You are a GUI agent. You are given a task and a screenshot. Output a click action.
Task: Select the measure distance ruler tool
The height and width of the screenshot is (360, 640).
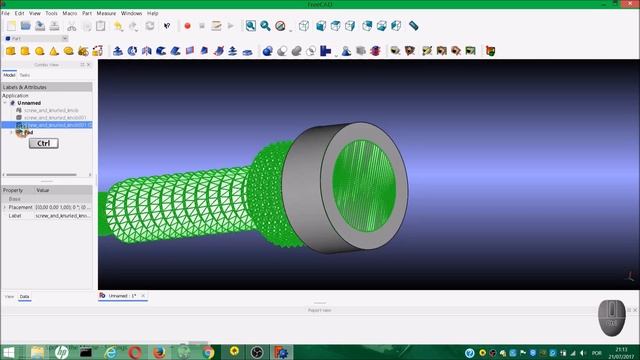click(x=413, y=26)
